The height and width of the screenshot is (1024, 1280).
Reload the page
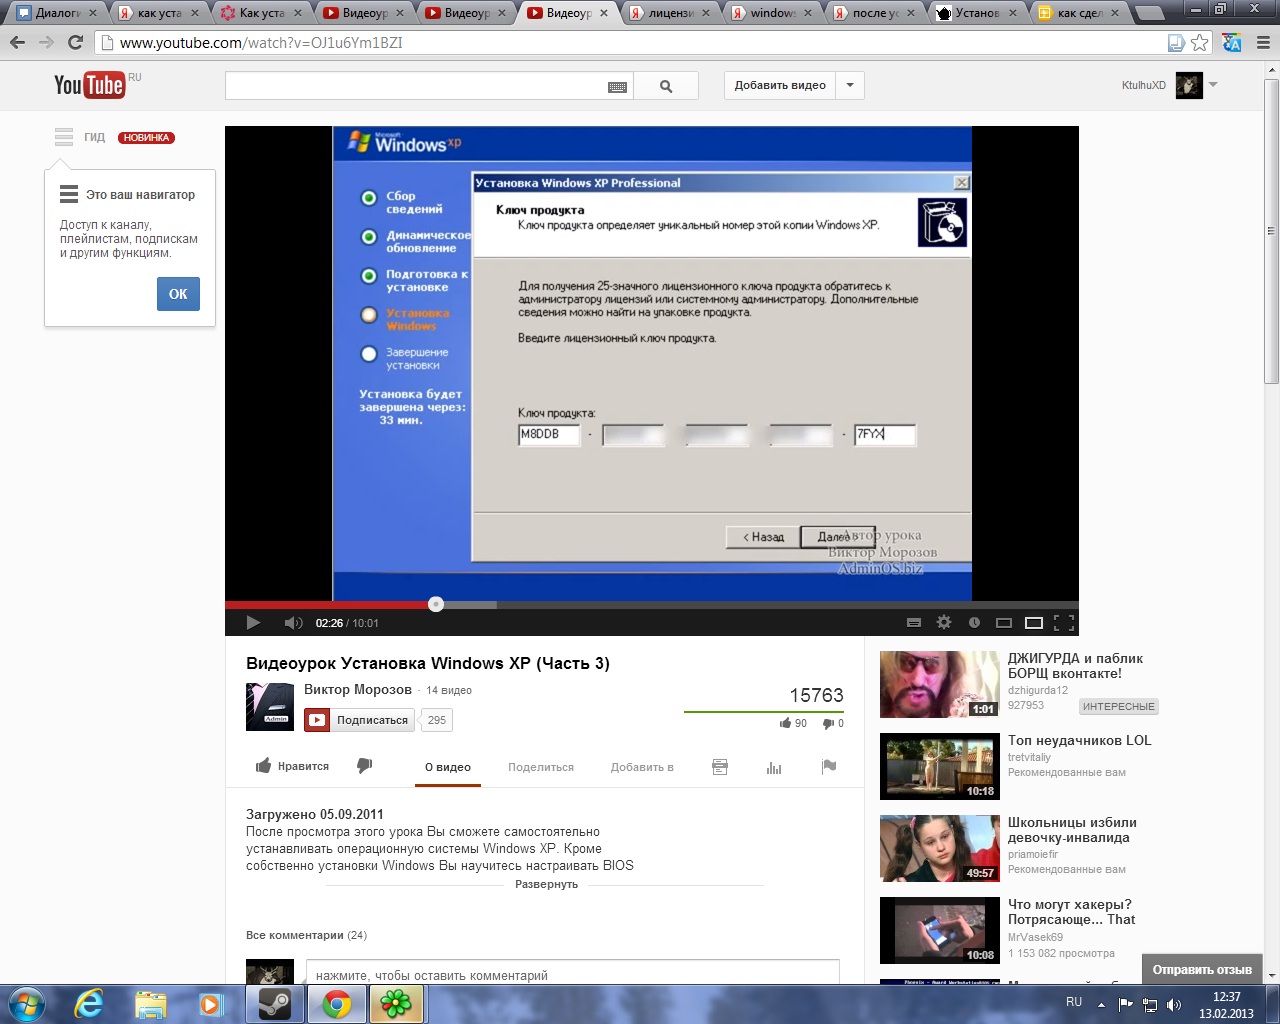(x=75, y=43)
